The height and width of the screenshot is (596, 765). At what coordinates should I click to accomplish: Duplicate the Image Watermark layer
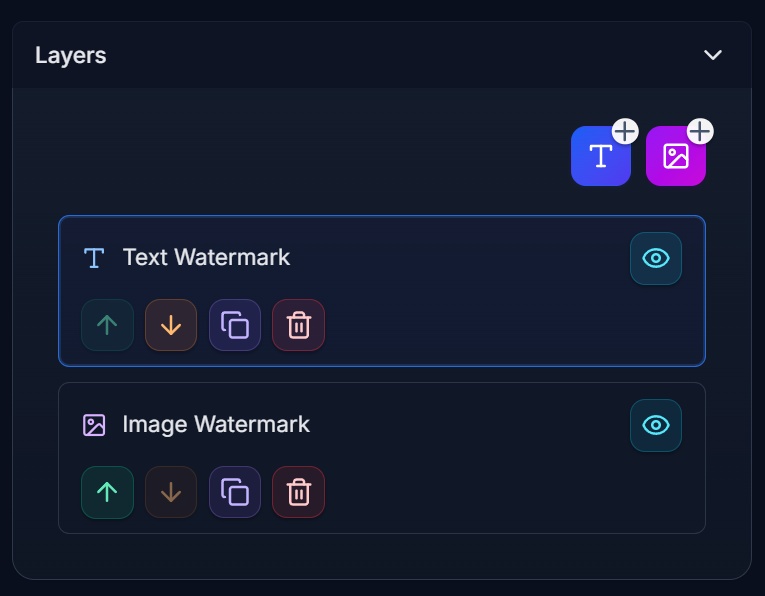click(x=235, y=492)
